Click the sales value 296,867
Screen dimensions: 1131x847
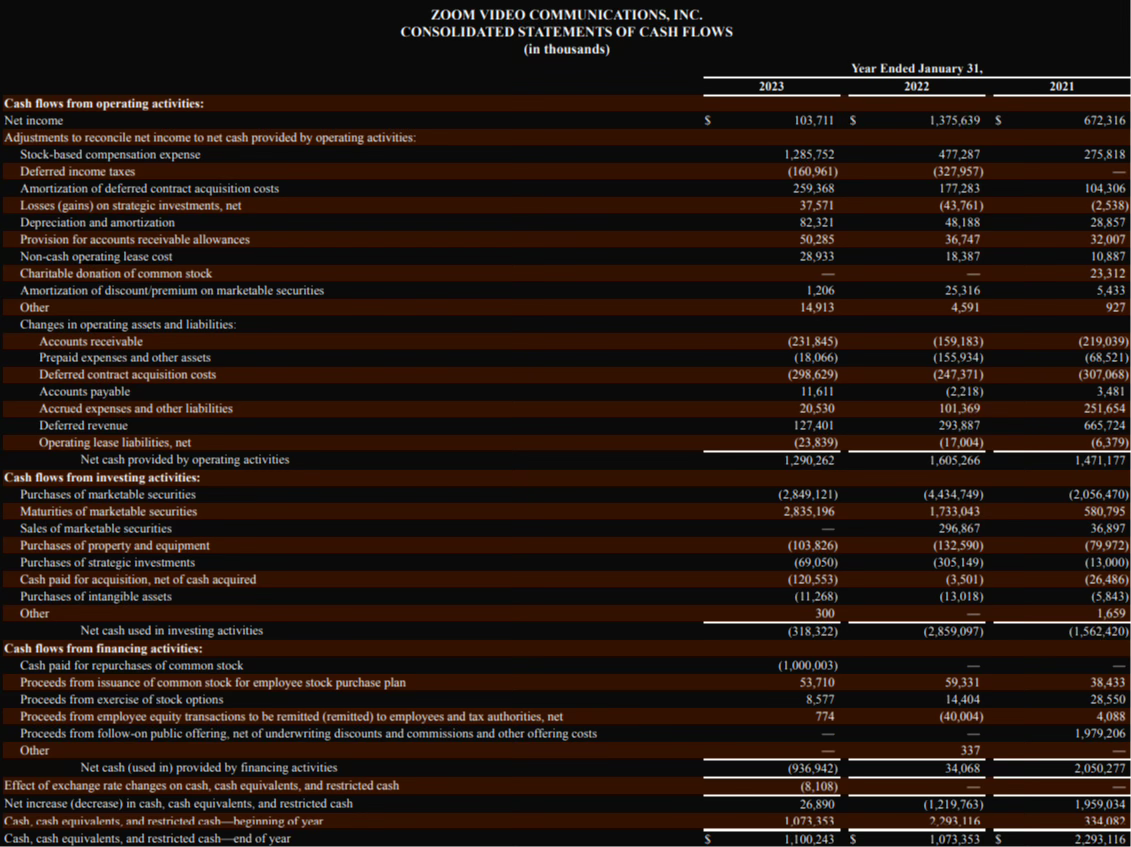pyautogui.click(x=960, y=528)
